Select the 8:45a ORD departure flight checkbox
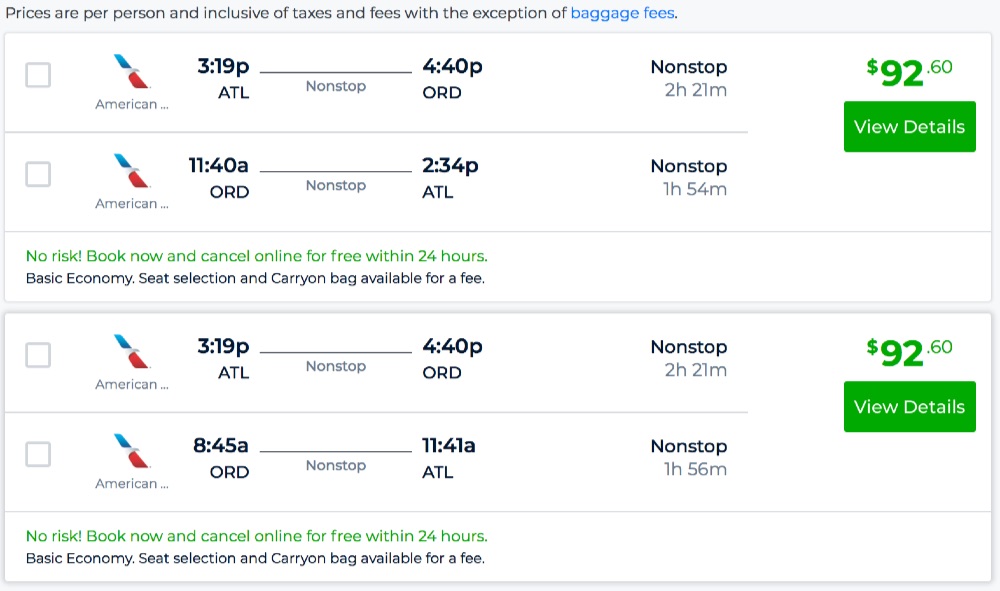Screen dimensions: 1000x591 38,454
